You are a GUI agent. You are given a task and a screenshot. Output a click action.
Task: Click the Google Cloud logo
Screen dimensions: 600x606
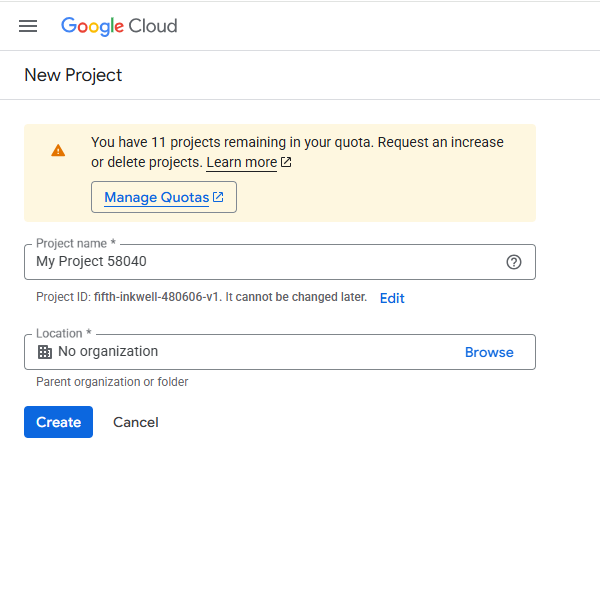(119, 26)
